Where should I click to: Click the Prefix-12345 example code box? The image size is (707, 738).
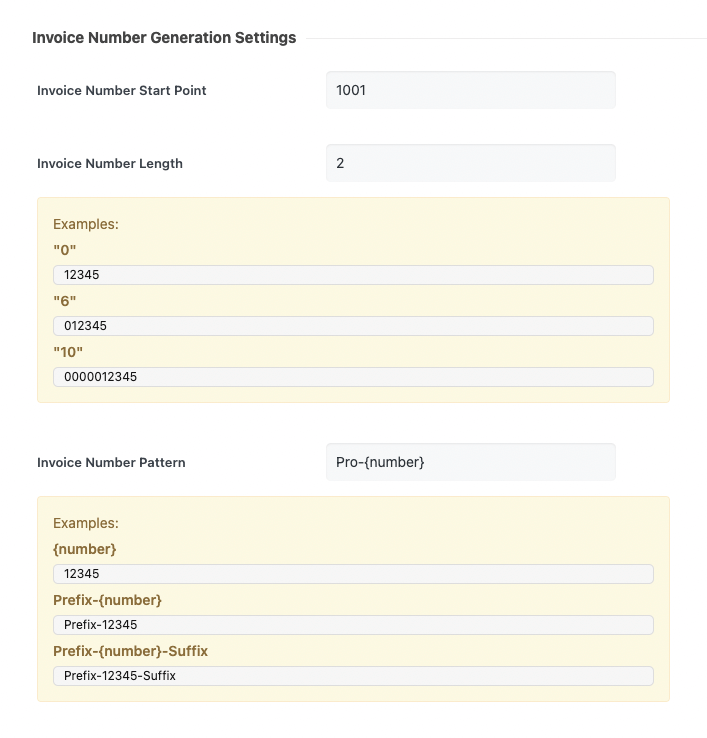point(352,625)
